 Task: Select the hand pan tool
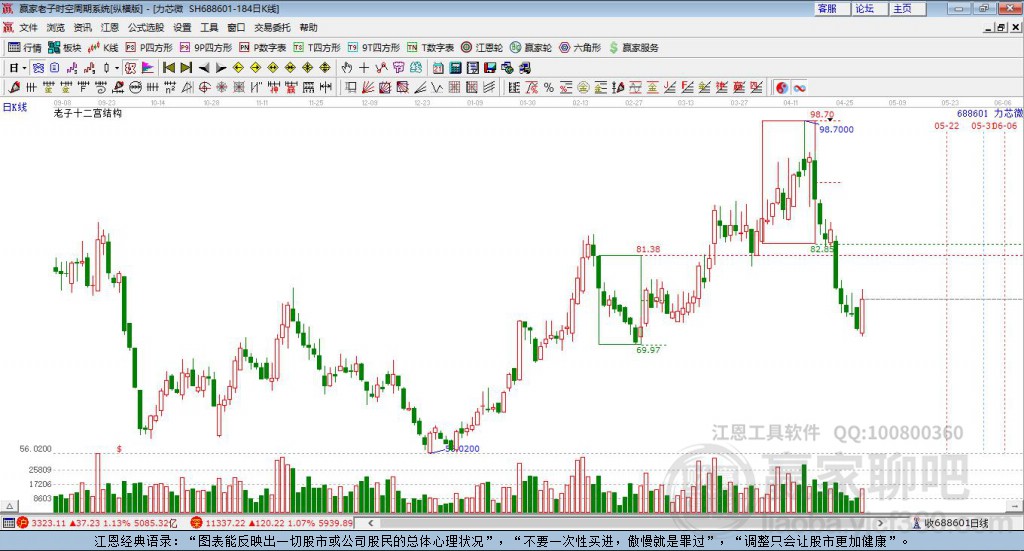347,68
